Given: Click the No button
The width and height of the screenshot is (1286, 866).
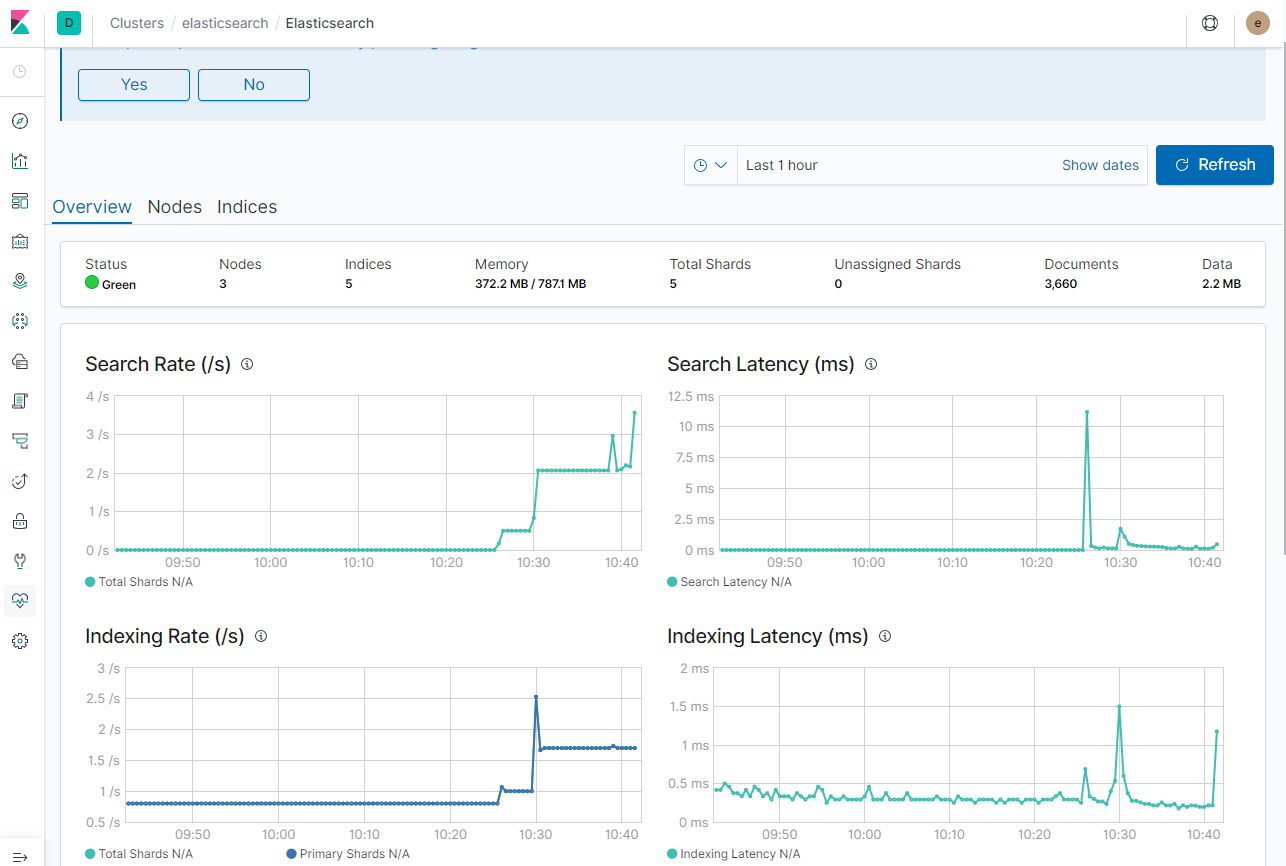Looking at the screenshot, I should coord(254,85).
